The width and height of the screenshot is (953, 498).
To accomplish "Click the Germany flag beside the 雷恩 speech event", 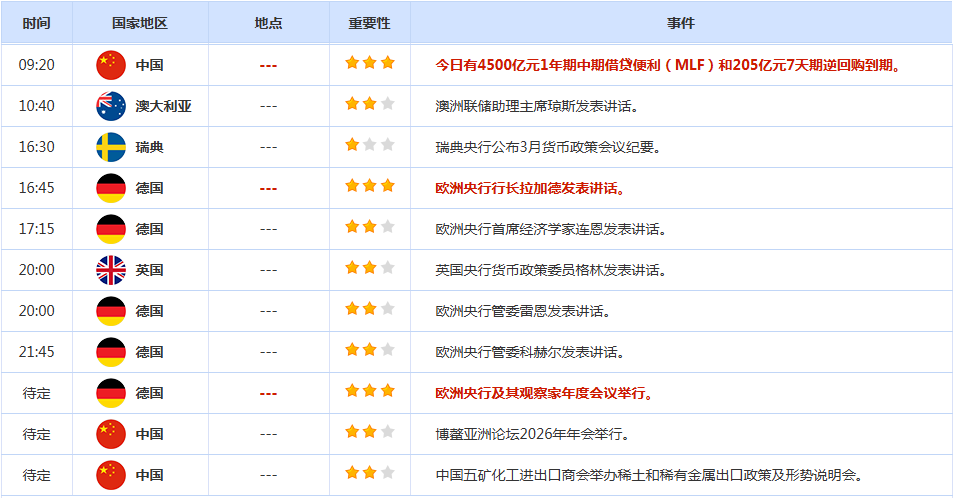I will click(x=111, y=311).
